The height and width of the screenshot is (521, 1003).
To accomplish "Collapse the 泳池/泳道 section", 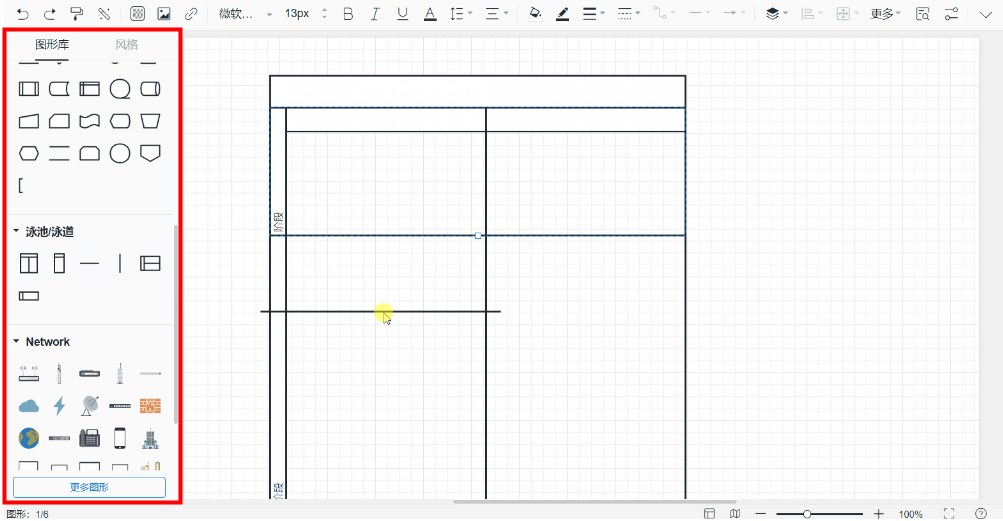I will (x=16, y=231).
